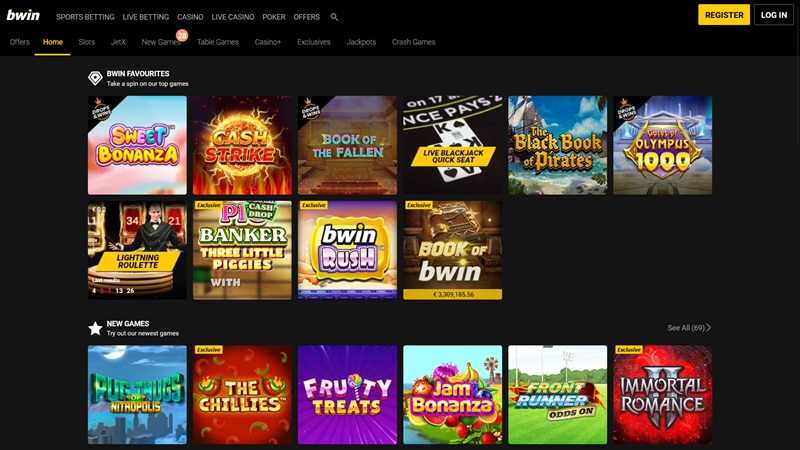Launch Cash Strike game
Screen dimensions: 800x450
(x=242, y=145)
